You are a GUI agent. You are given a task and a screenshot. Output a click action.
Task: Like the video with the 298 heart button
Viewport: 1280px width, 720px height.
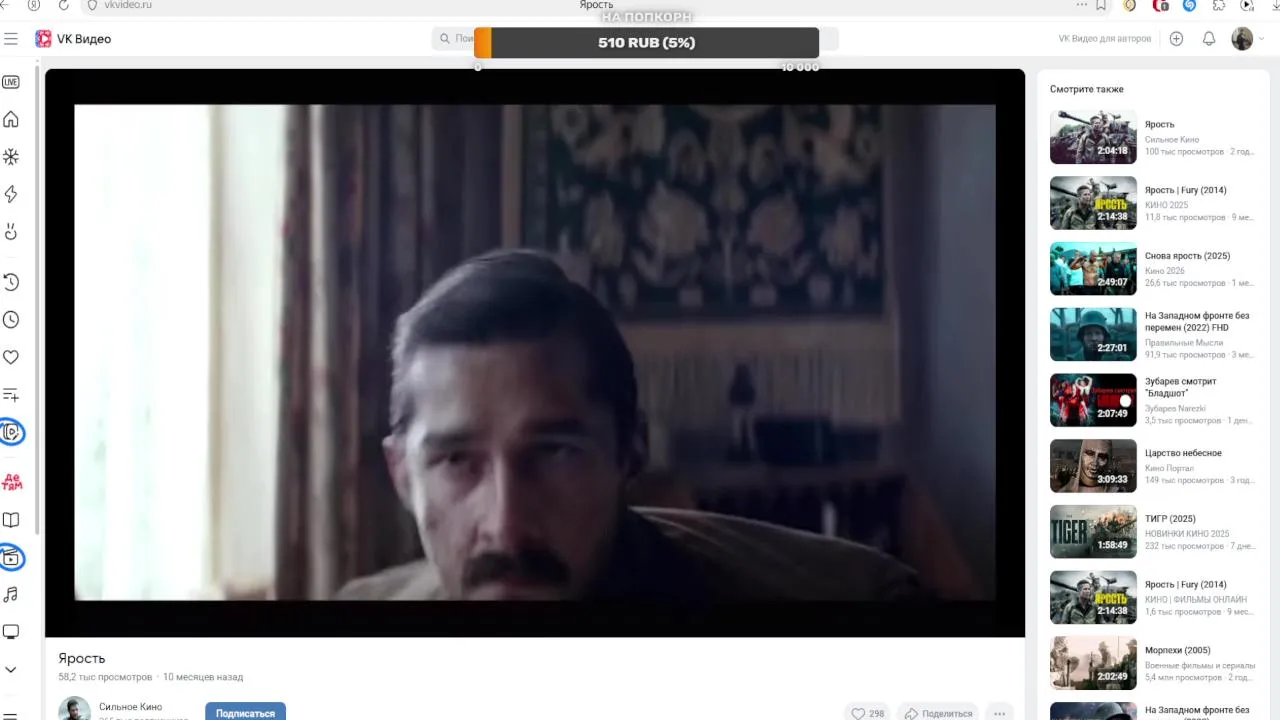pos(867,713)
